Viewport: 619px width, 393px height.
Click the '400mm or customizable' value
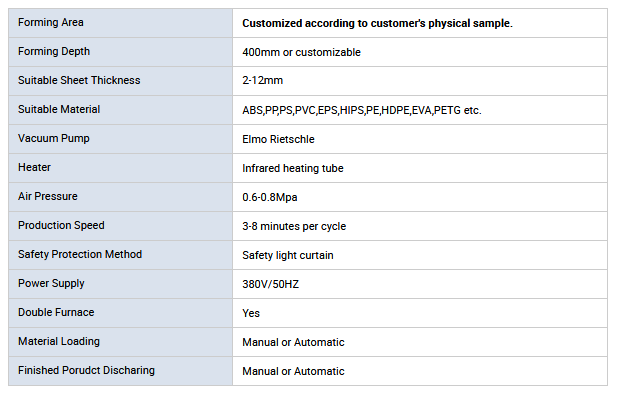[301, 52]
